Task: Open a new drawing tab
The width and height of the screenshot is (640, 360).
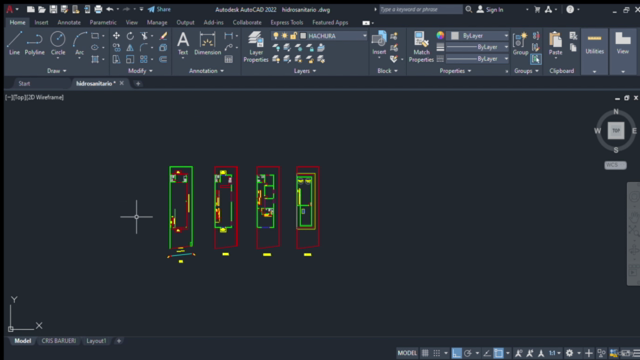Action: (x=138, y=83)
